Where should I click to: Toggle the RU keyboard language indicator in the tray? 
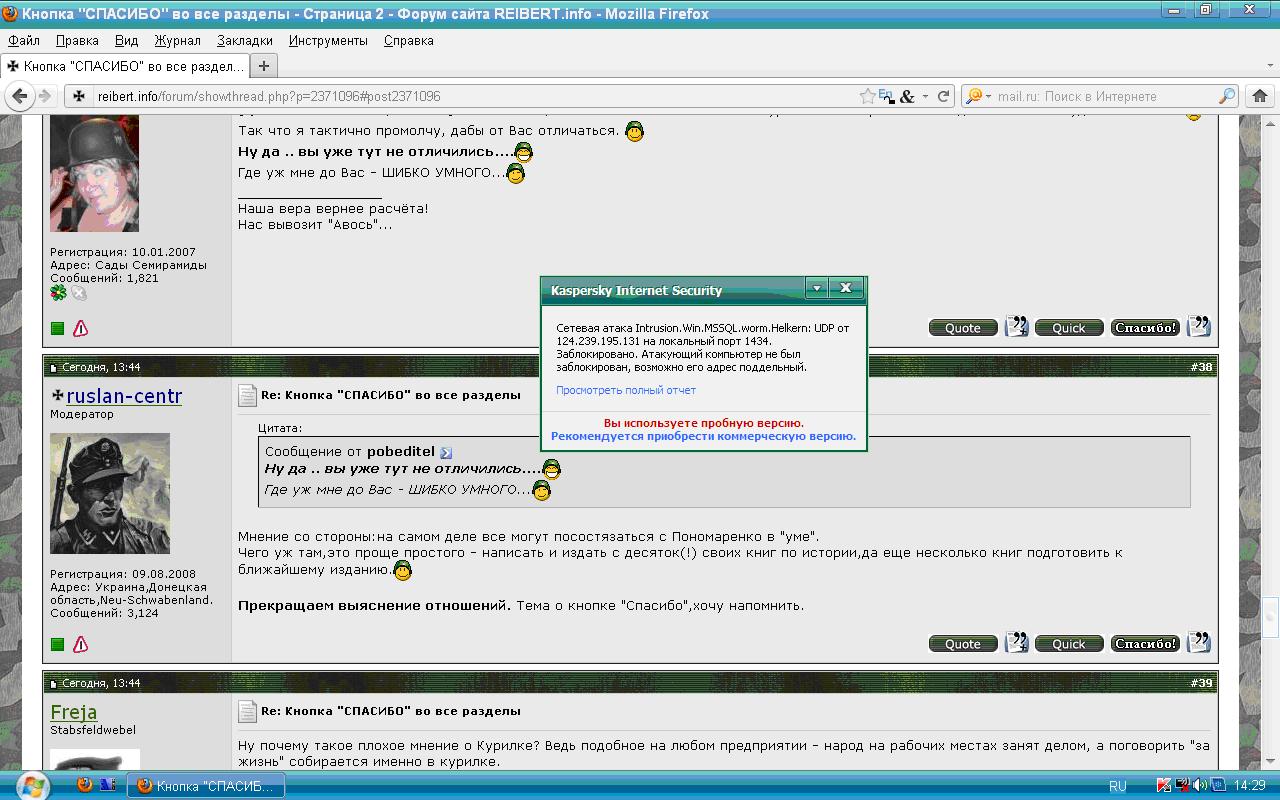pos(1118,786)
